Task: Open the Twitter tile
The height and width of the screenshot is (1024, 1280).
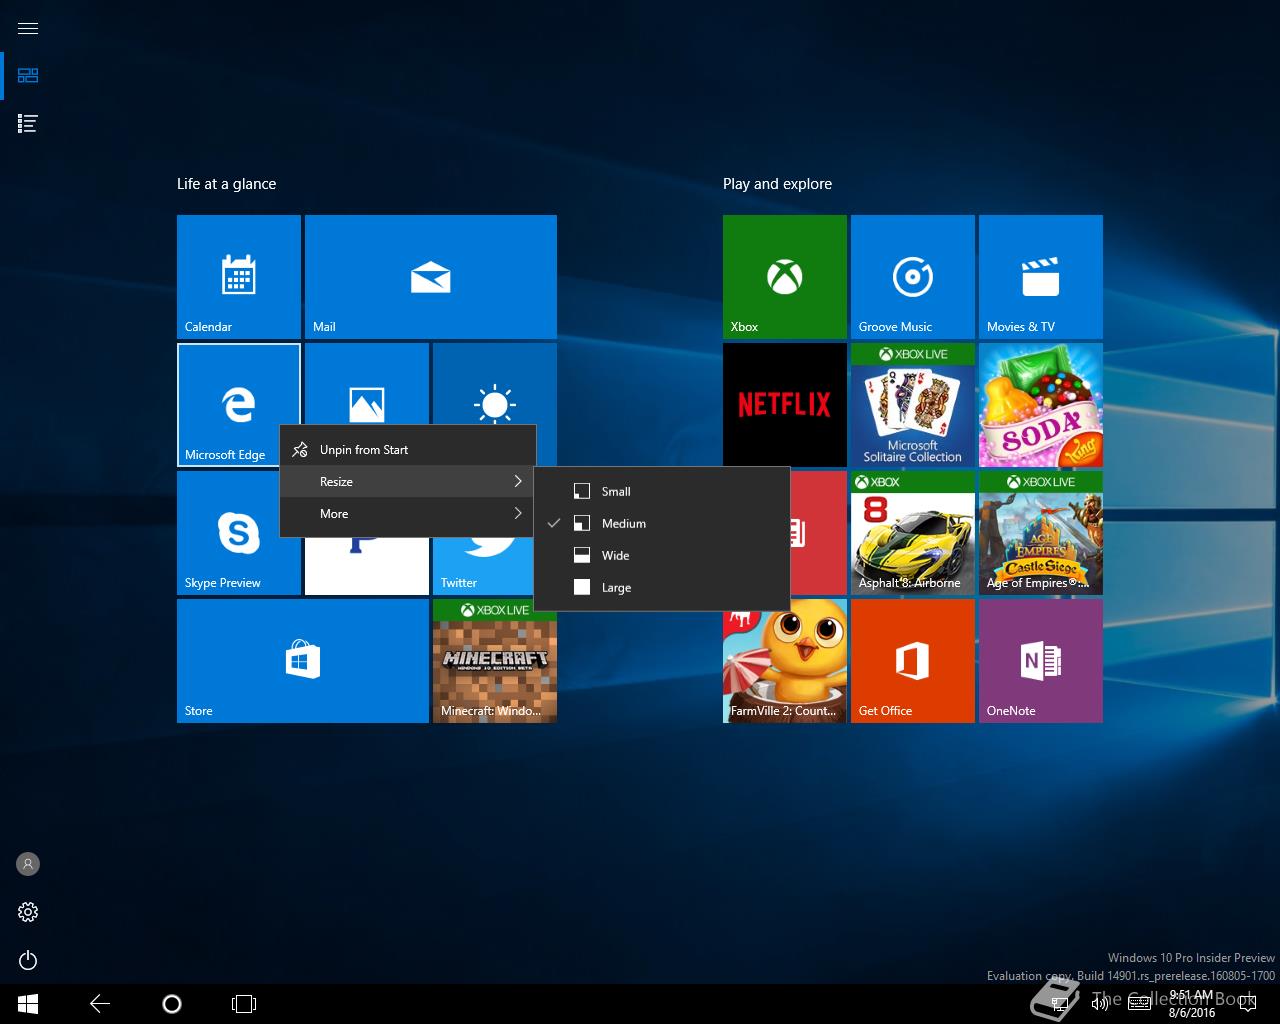Action: (483, 567)
